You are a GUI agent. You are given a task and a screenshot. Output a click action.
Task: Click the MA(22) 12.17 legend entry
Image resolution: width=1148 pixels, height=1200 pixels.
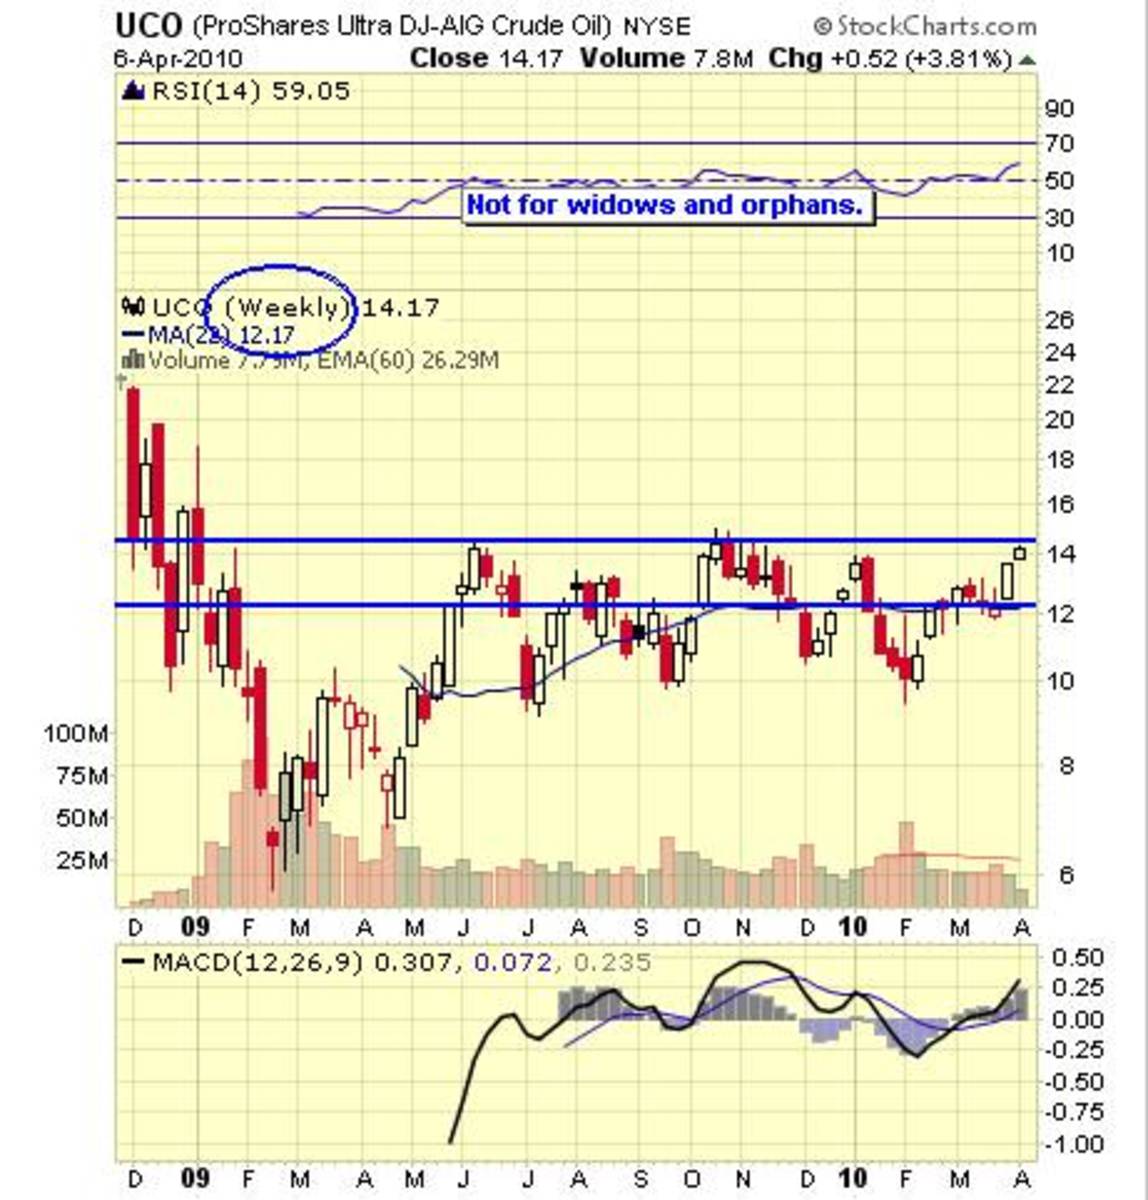(x=208, y=336)
